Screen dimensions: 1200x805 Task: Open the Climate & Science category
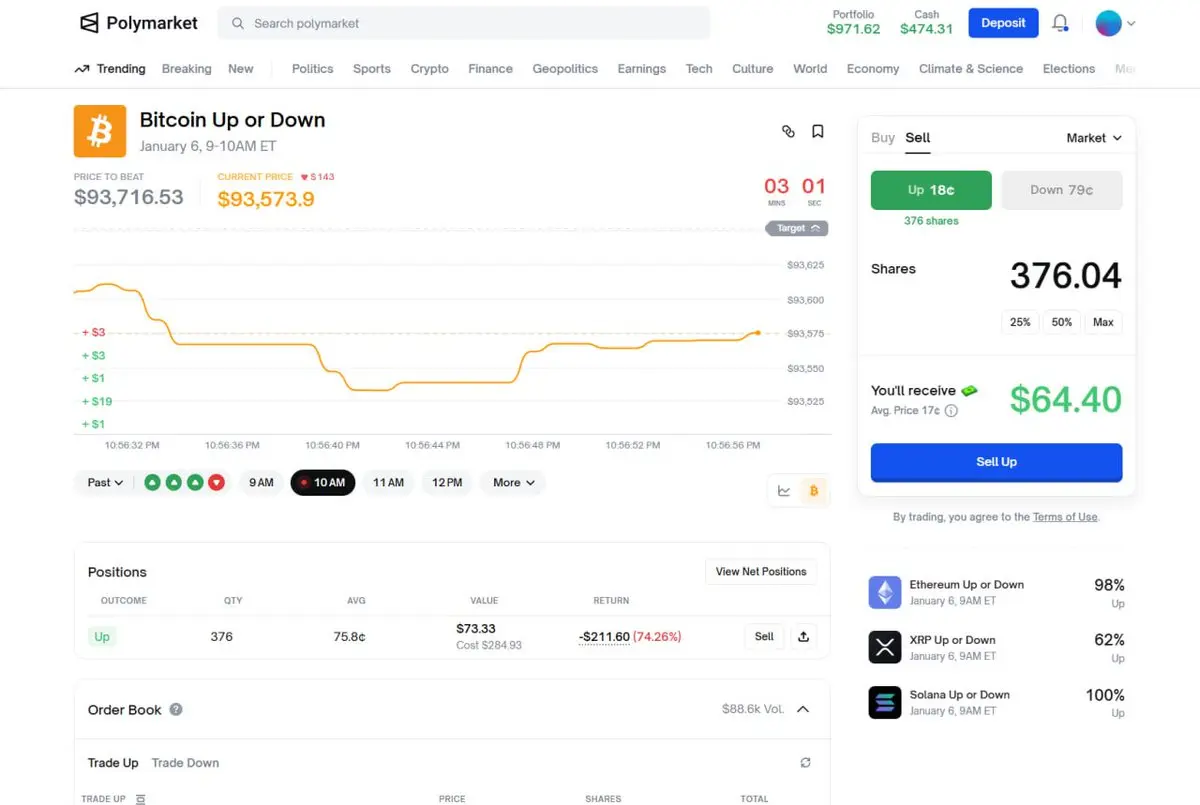point(971,69)
